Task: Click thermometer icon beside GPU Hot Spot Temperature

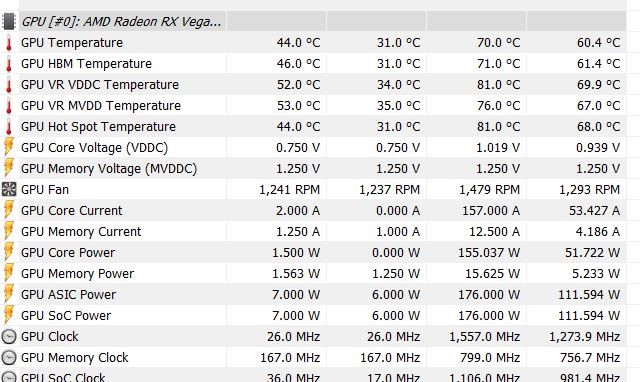Action: [x=9, y=127]
